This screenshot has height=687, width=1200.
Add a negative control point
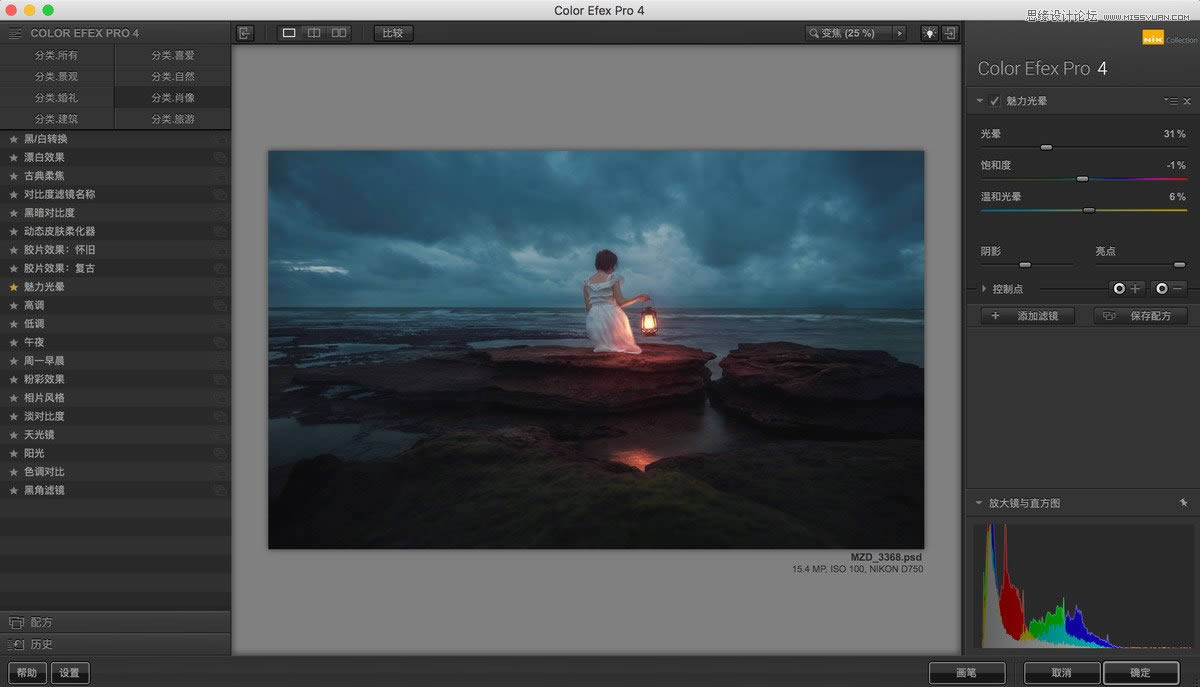[1169, 288]
